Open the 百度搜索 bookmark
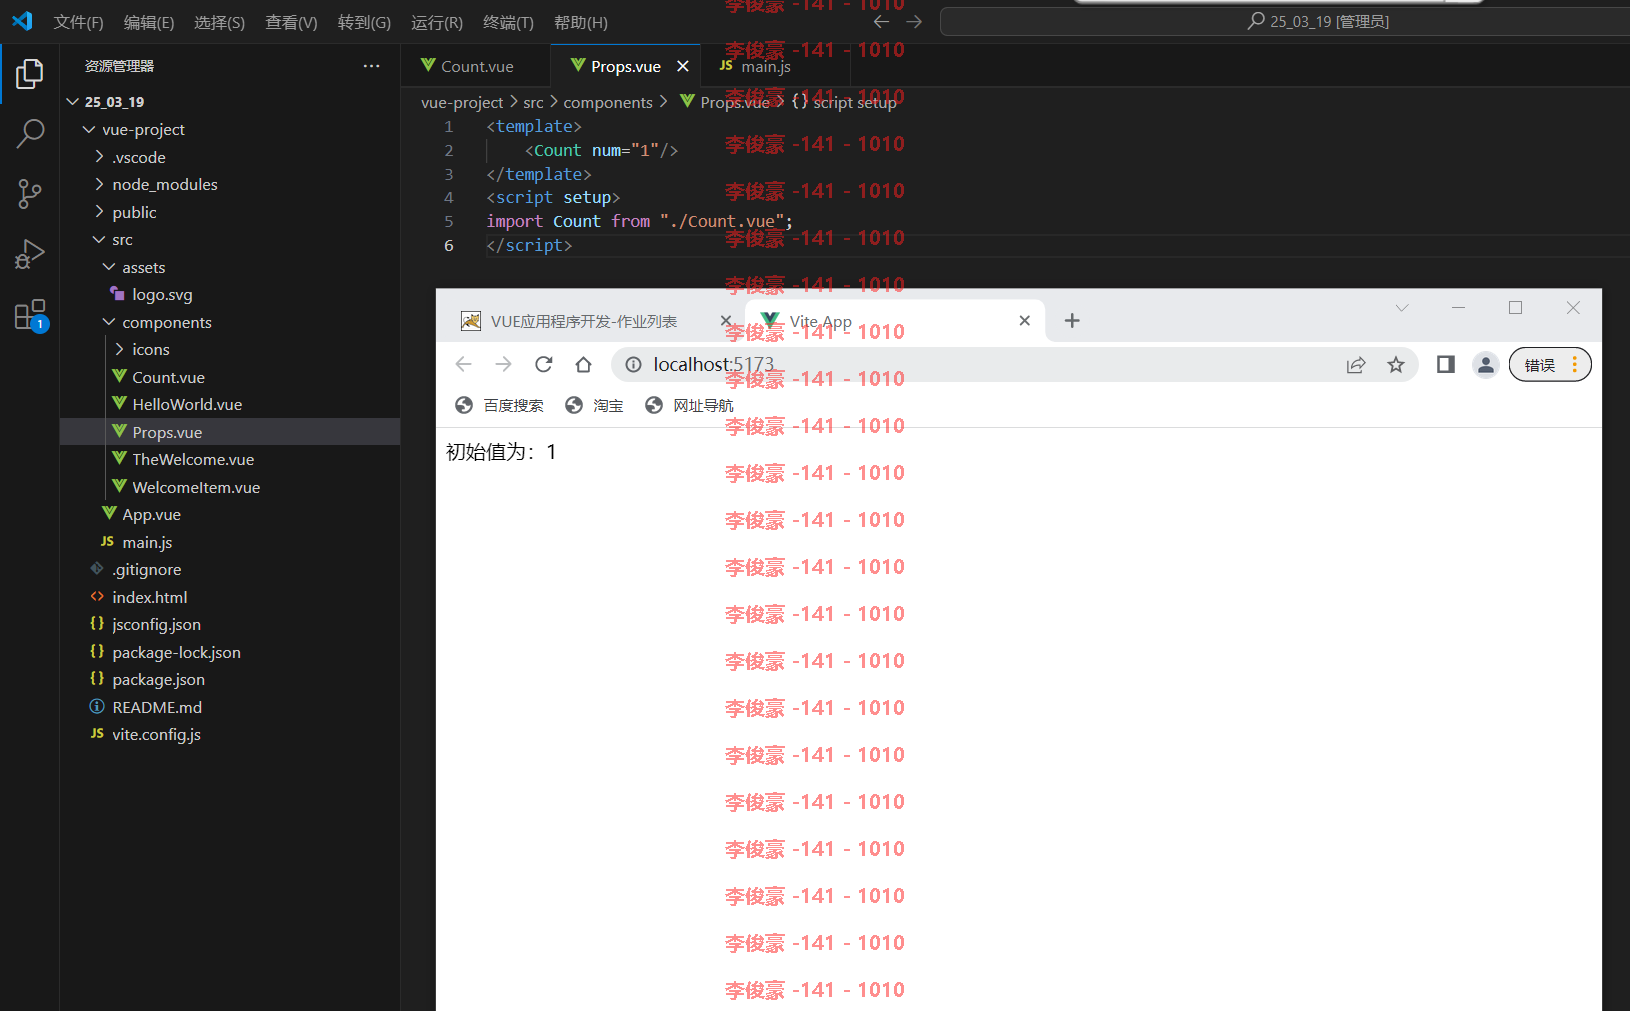1630x1011 pixels. pyautogui.click(x=500, y=405)
